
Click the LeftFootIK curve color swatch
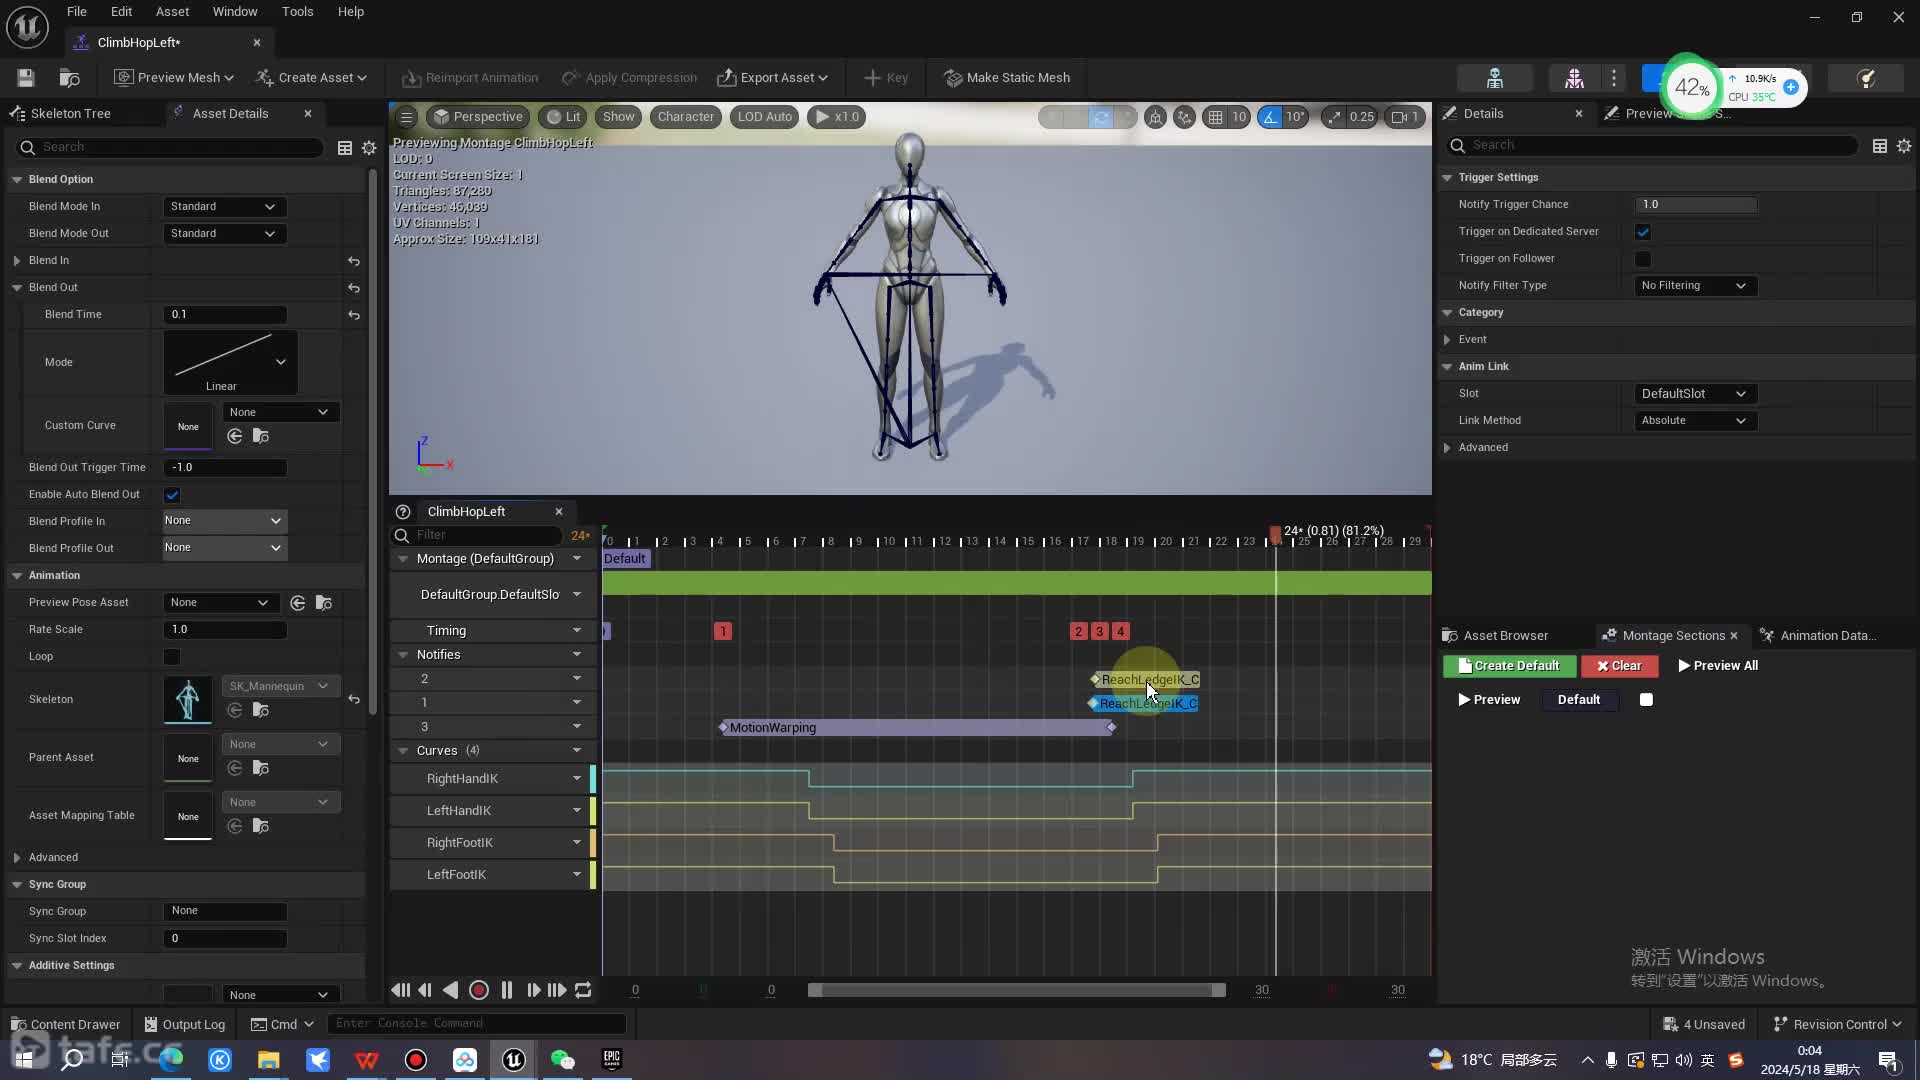(x=593, y=875)
